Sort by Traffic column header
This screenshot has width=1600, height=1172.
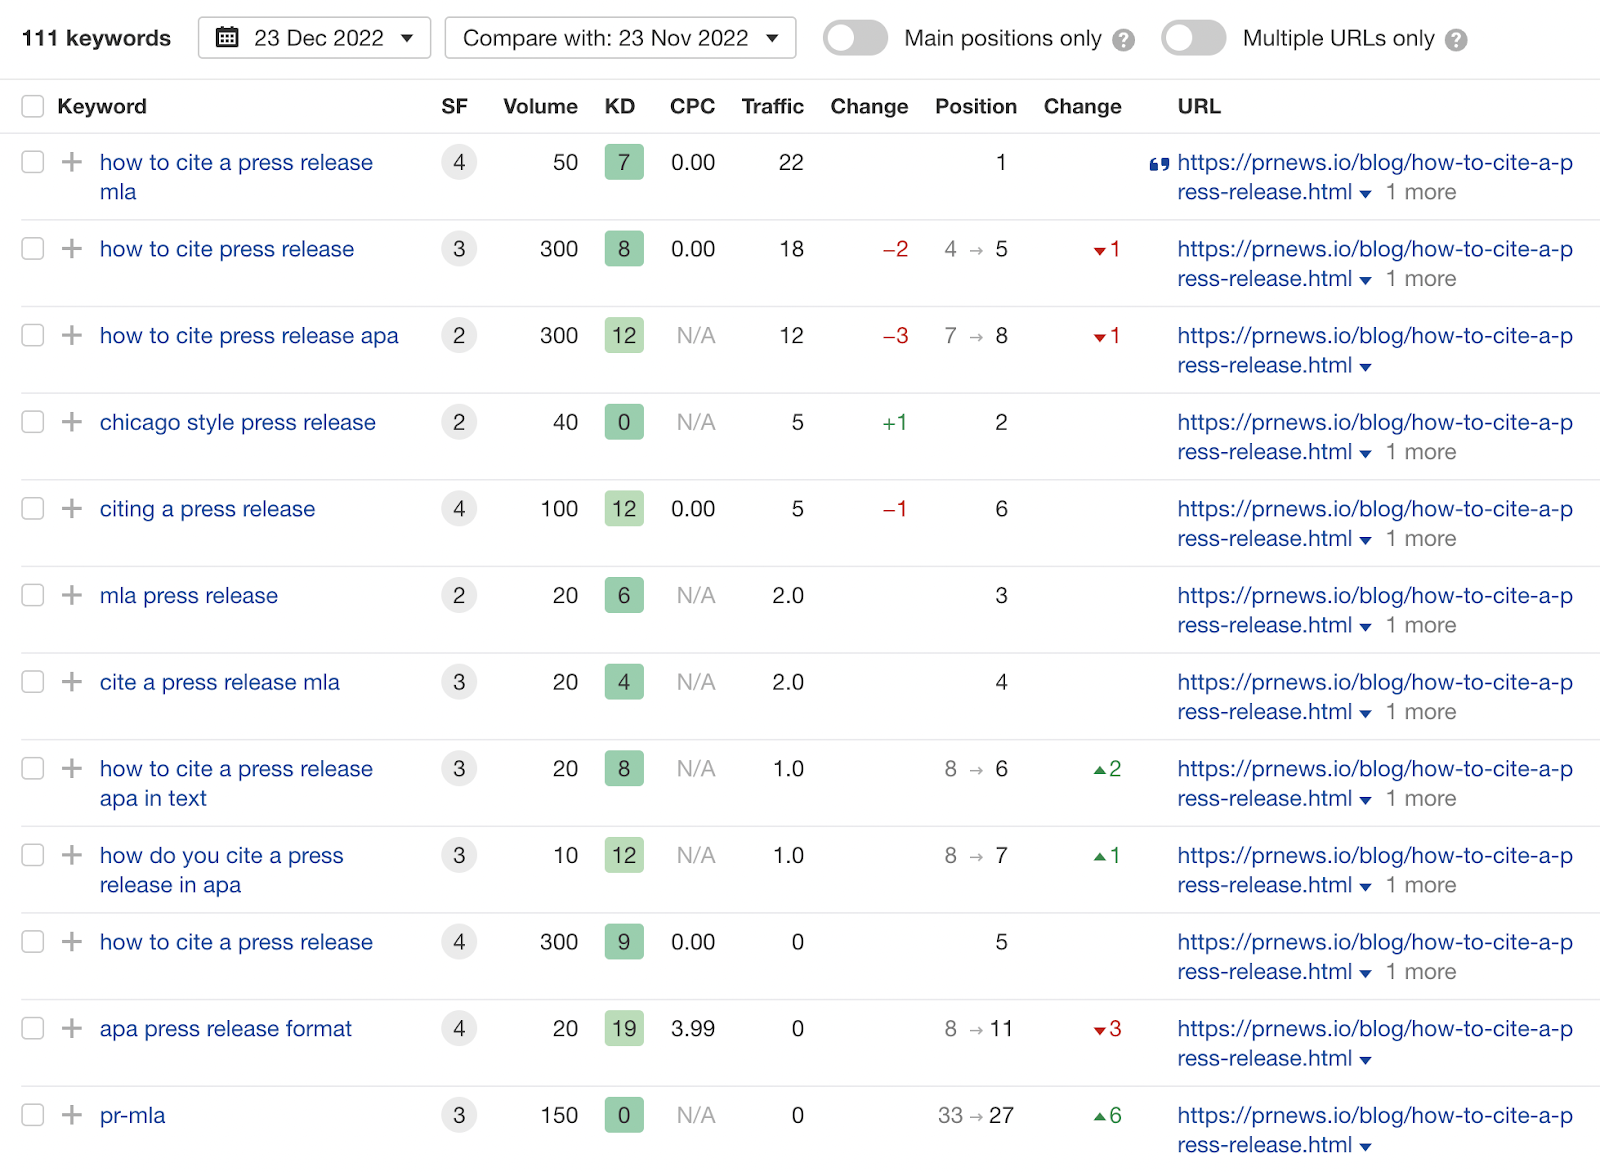point(772,106)
